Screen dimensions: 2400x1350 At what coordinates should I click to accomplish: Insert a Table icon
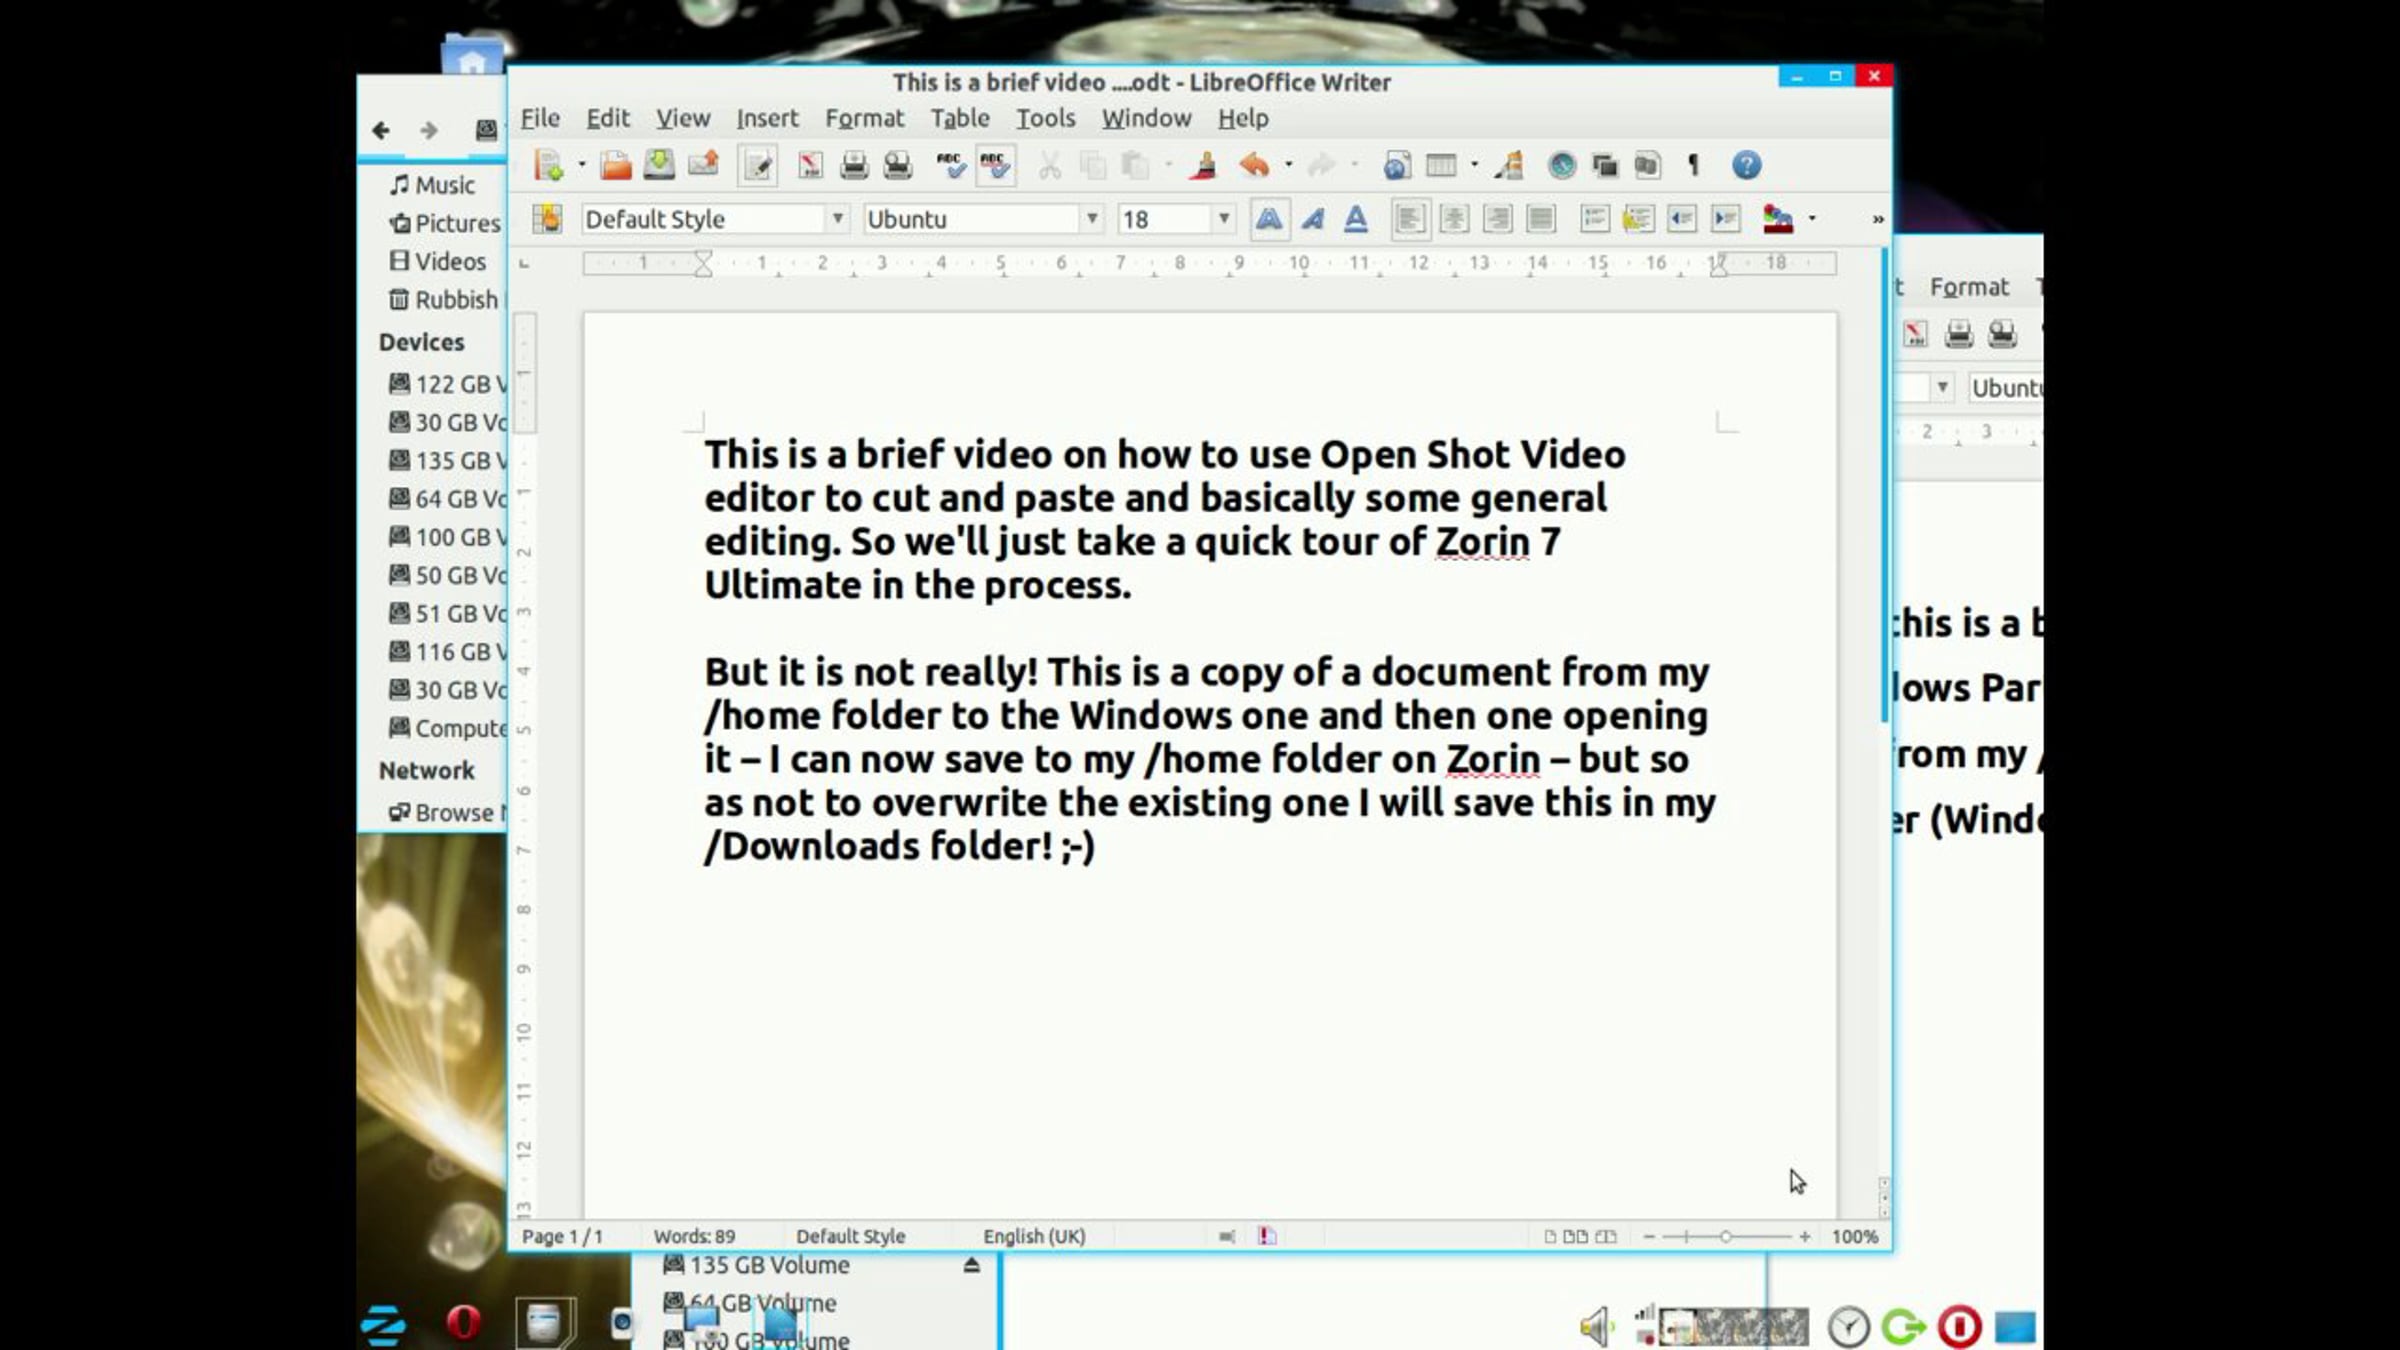(x=1441, y=166)
